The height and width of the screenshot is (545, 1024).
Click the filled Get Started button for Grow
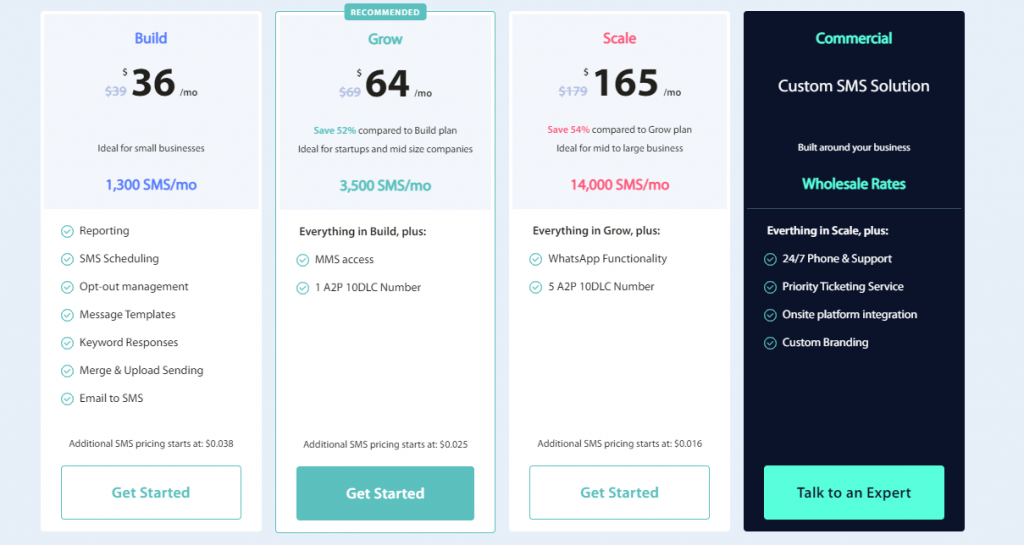click(x=385, y=493)
